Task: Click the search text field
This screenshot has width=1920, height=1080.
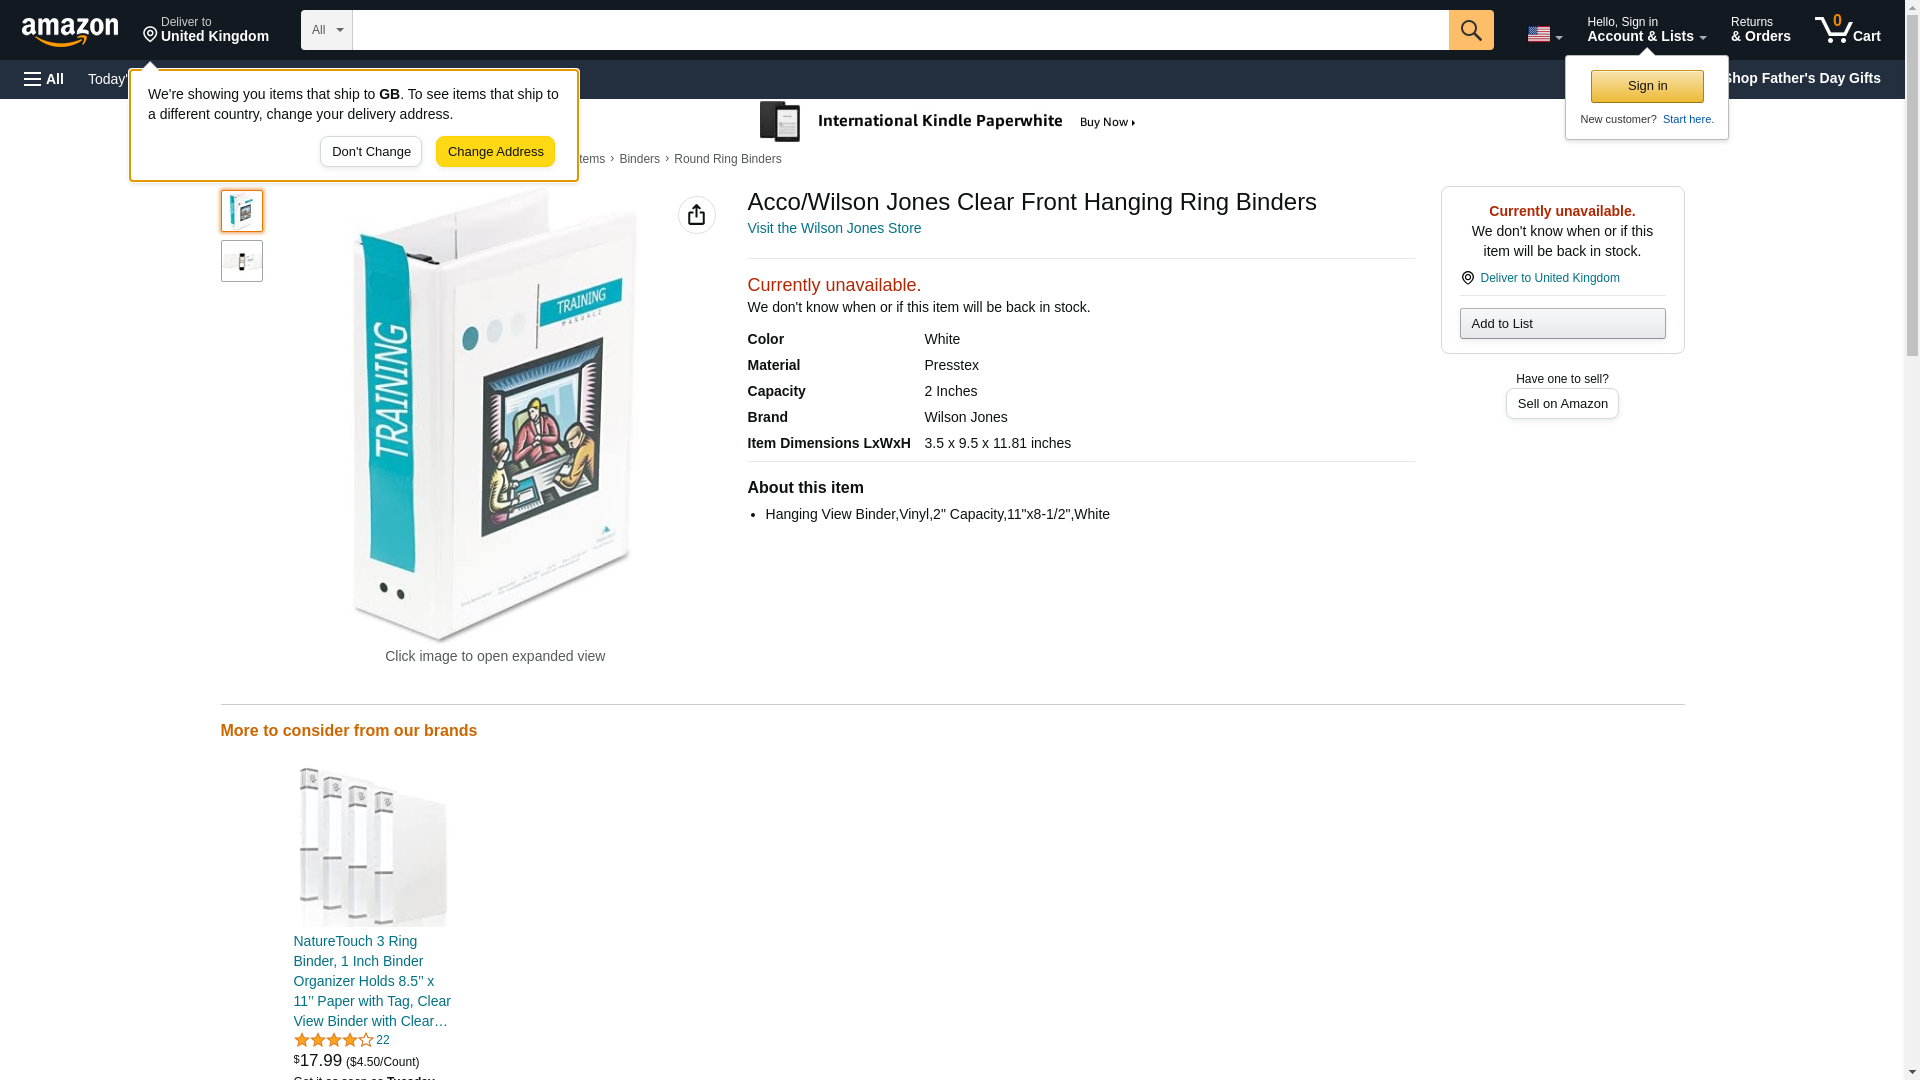Action: coord(900,30)
